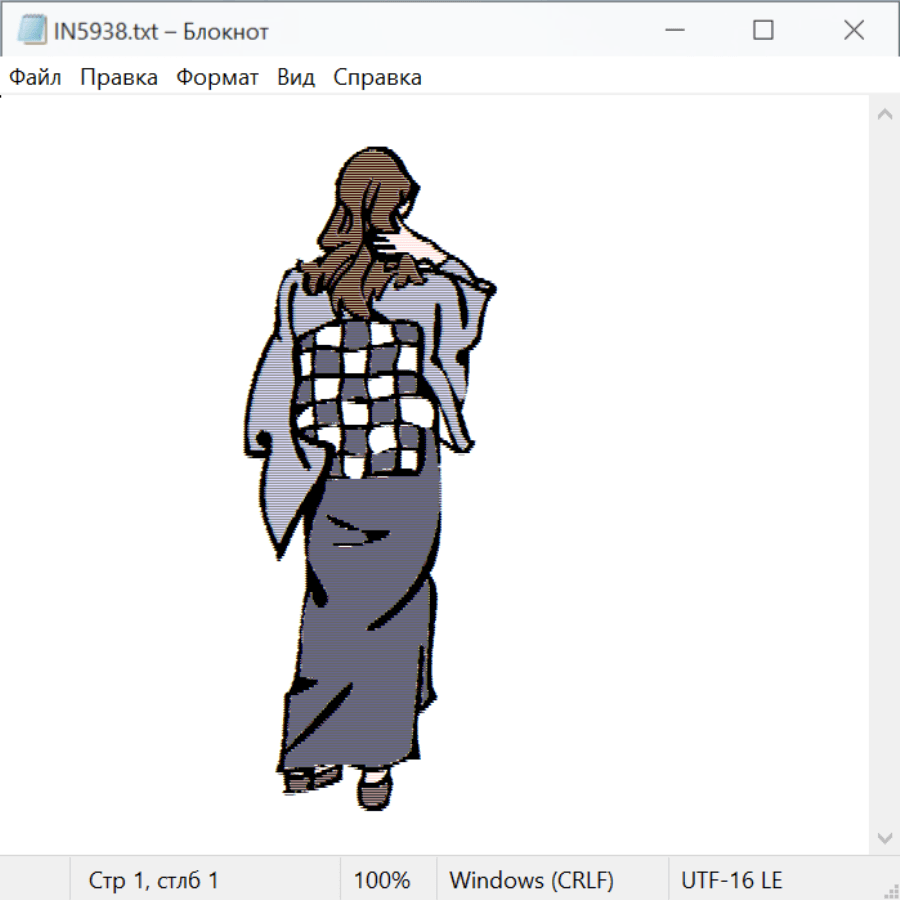Viewport: 900px width, 900px height.
Task: Open the Правка menu
Action: 119,78
